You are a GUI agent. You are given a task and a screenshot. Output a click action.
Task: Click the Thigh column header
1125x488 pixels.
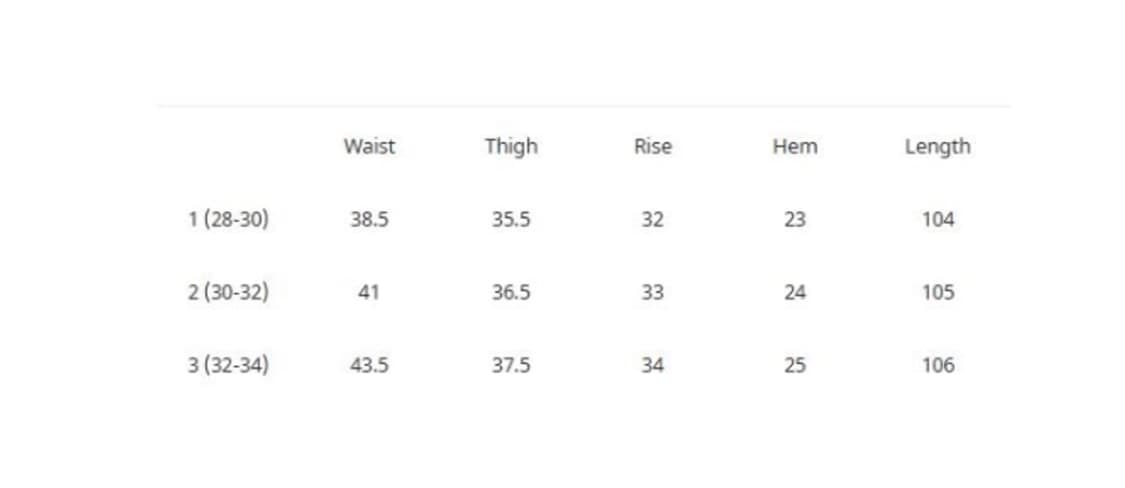click(511, 146)
